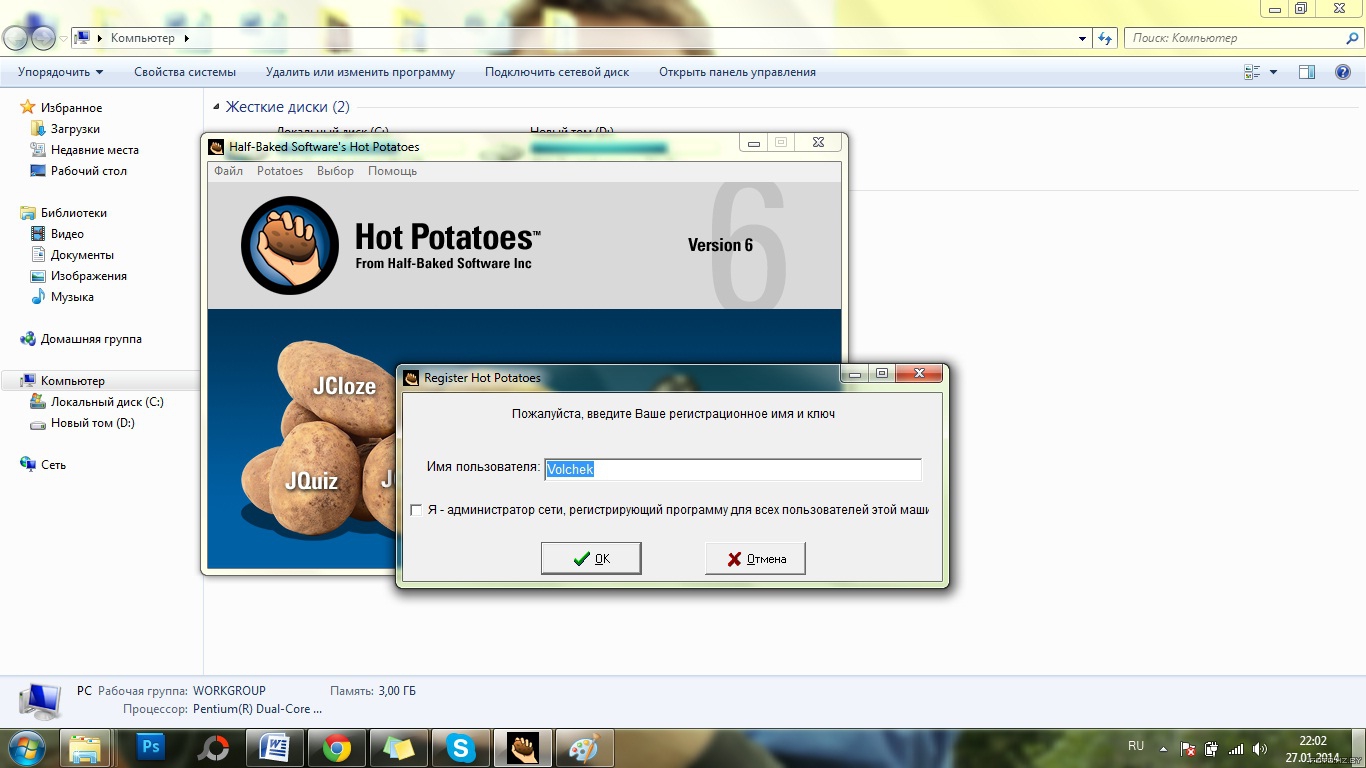Click the change view icon in Explorer
1366x768 pixels.
pos(1251,72)
